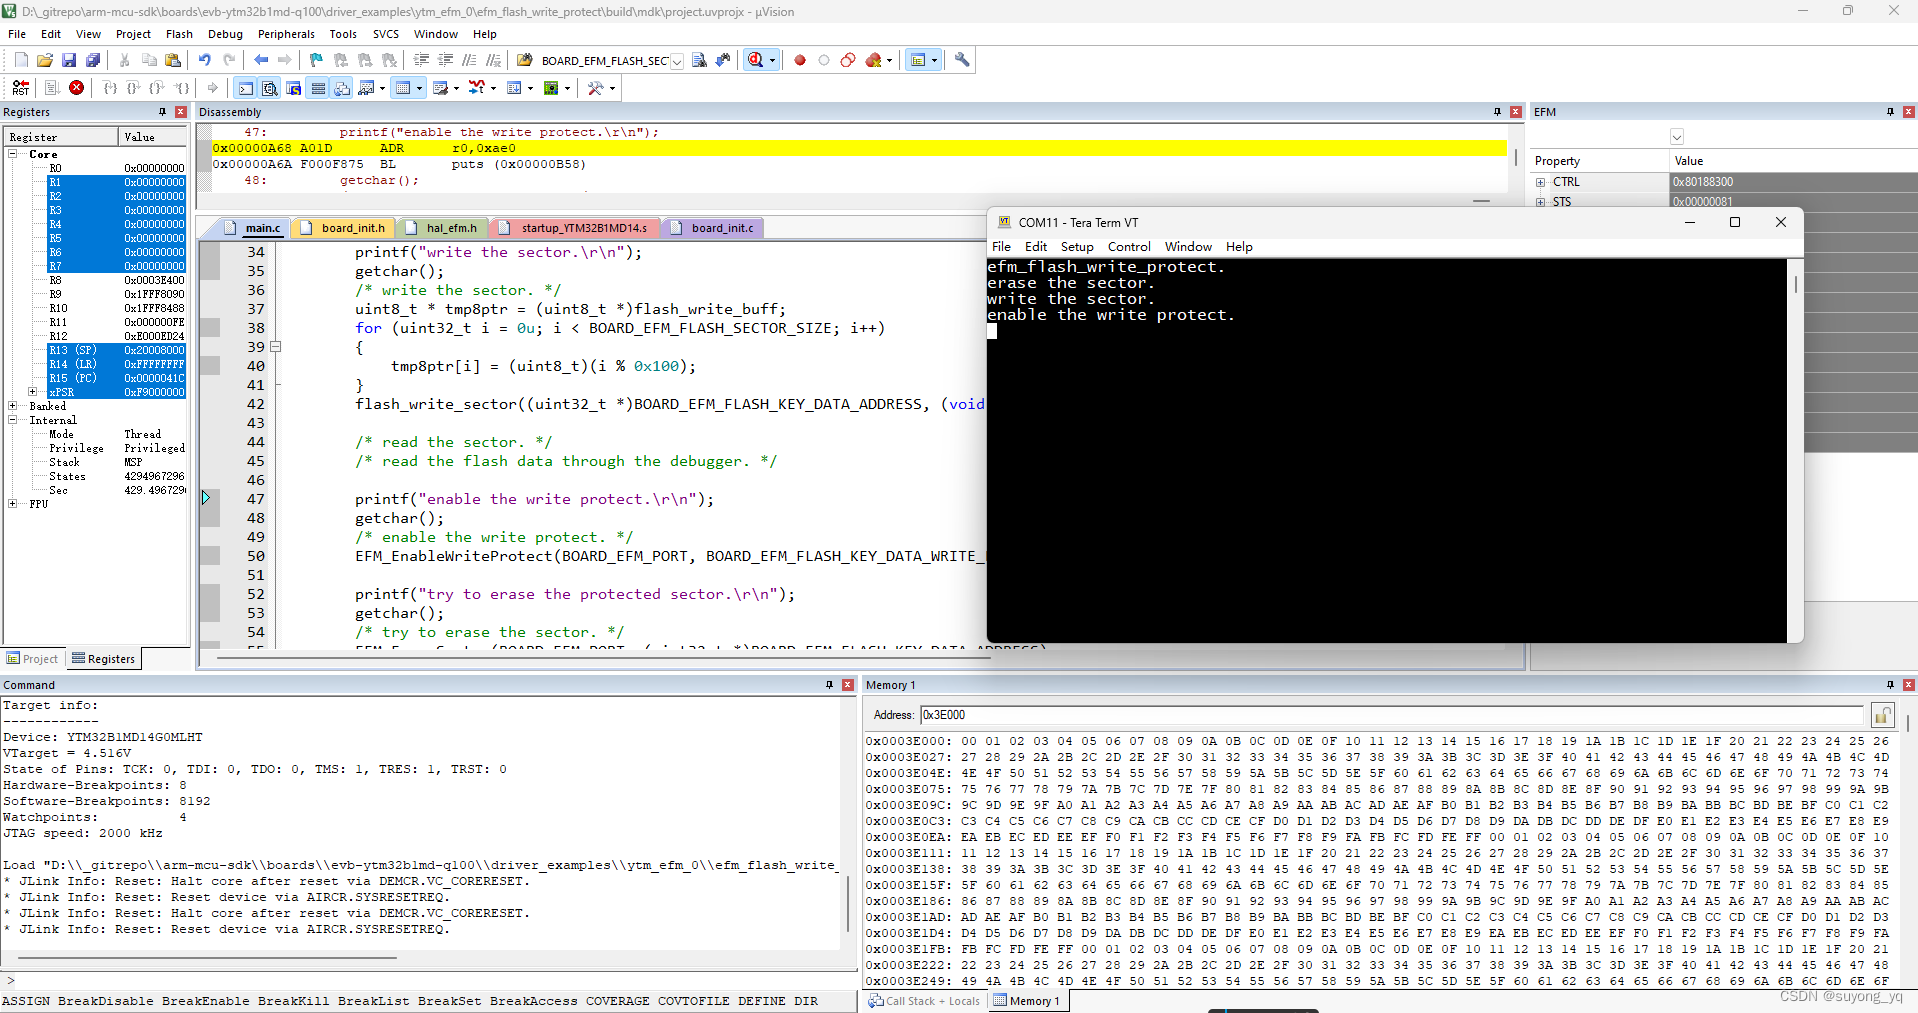Close the EFM panel
Image resolution: width=1918 pixels, height=1013 pixels.
pyautogui.click(x=1909, y=112)
